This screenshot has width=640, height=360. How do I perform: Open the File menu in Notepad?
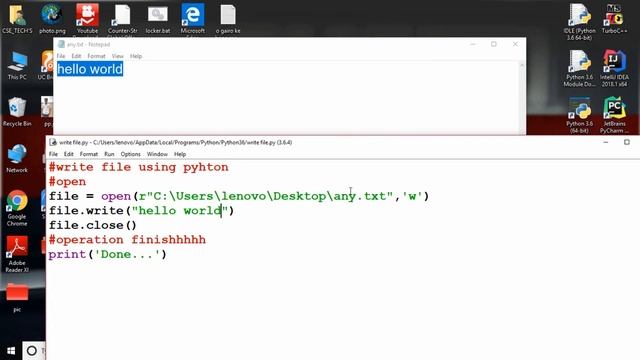(x=61, y=56)
